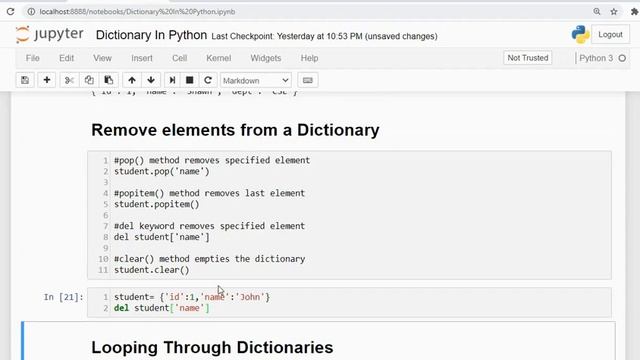Open the Insert menu

tap(142, 58)
